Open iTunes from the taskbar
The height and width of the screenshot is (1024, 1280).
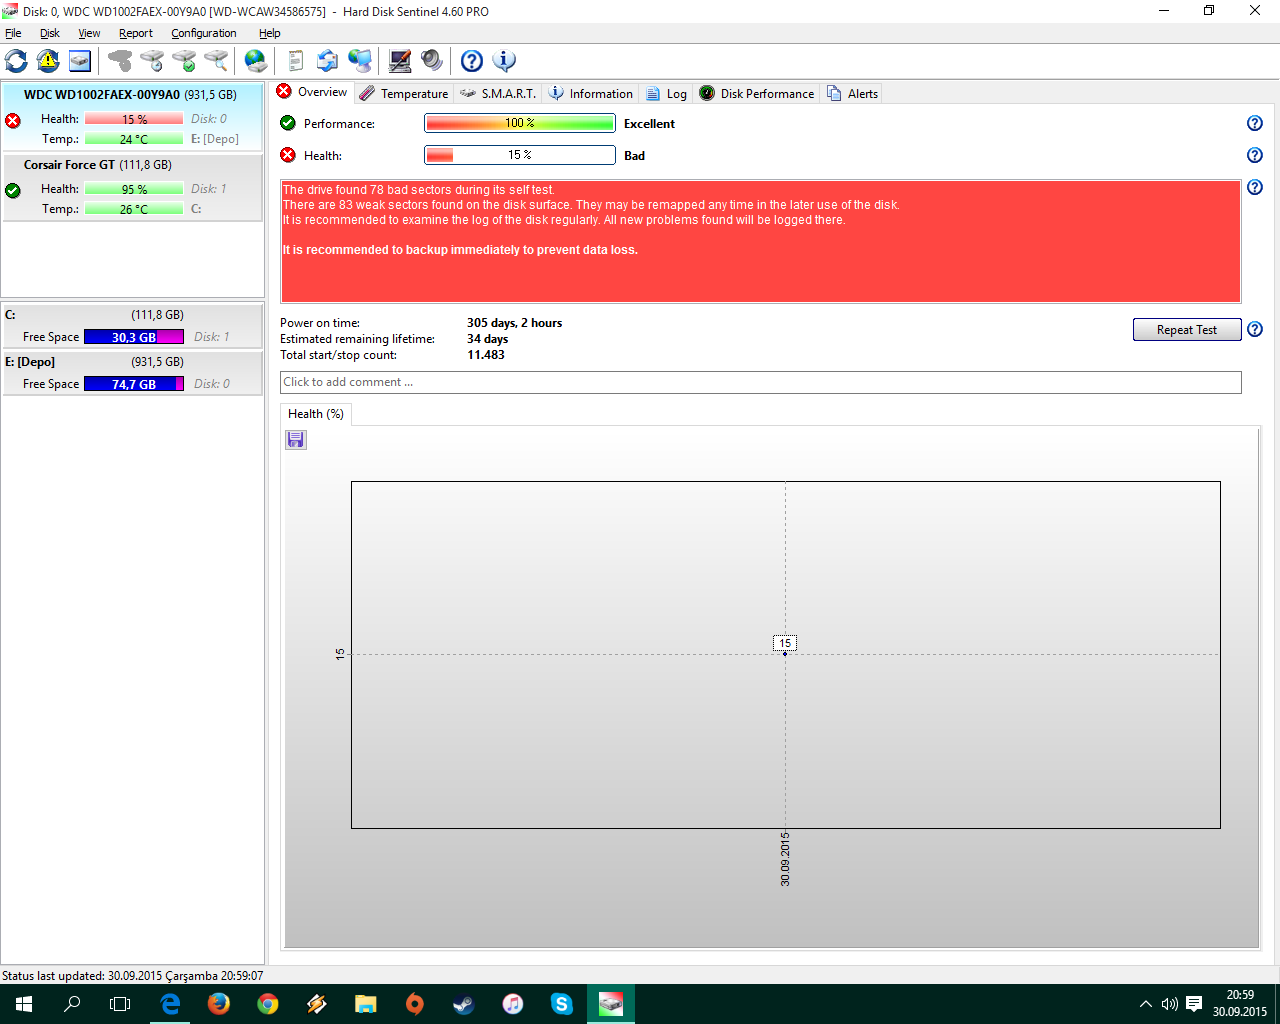coord(512,1004)
